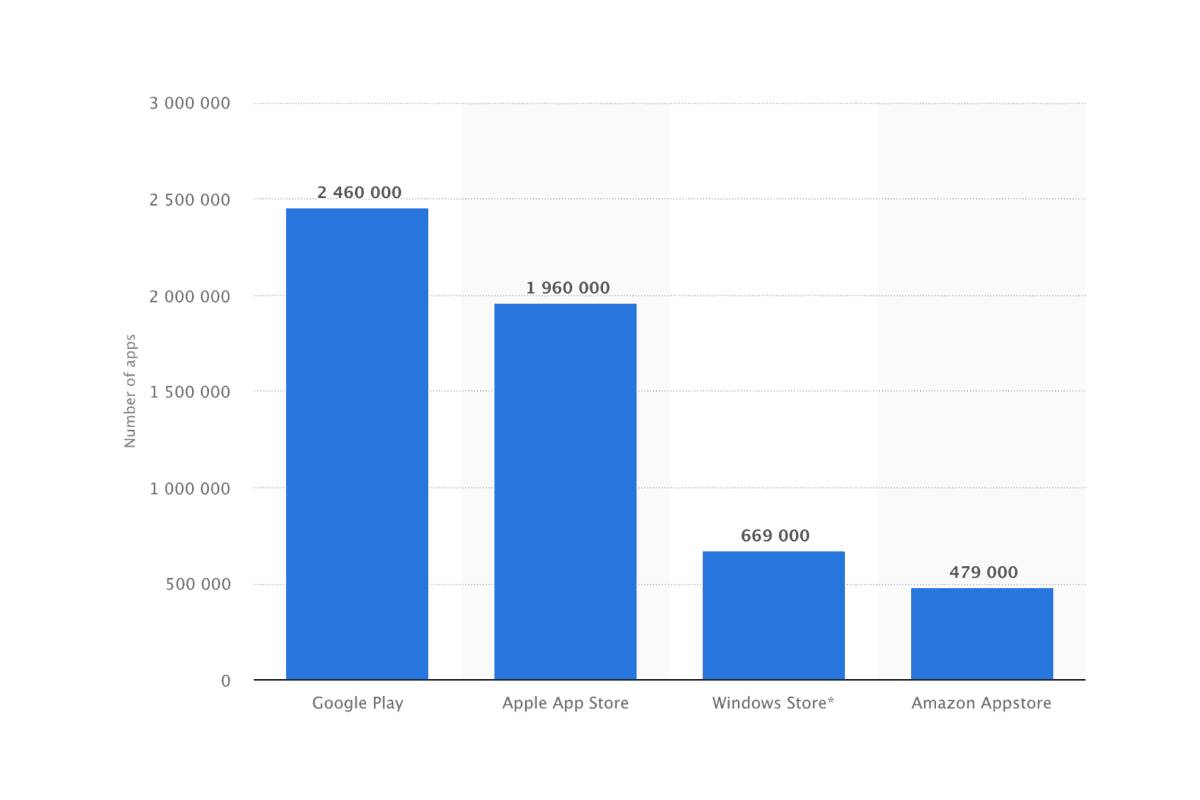Click the Windows Store bar
This screenshot has height=800, width=1200.
click(773, 616)
